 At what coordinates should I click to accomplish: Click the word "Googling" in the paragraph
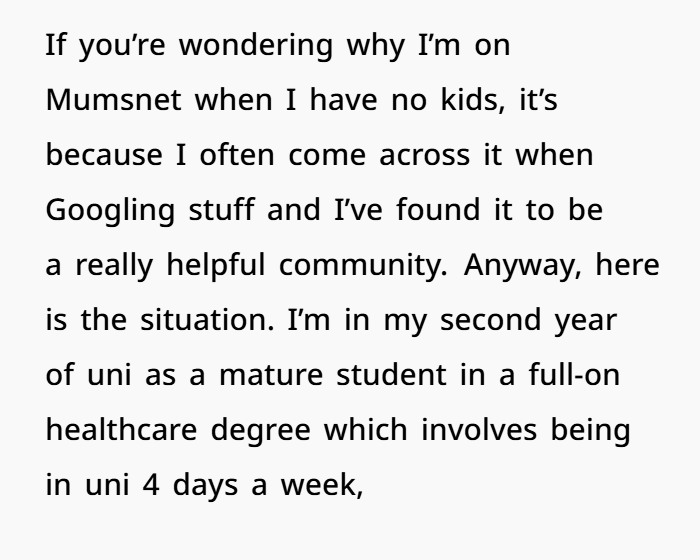tap(110, 210)
